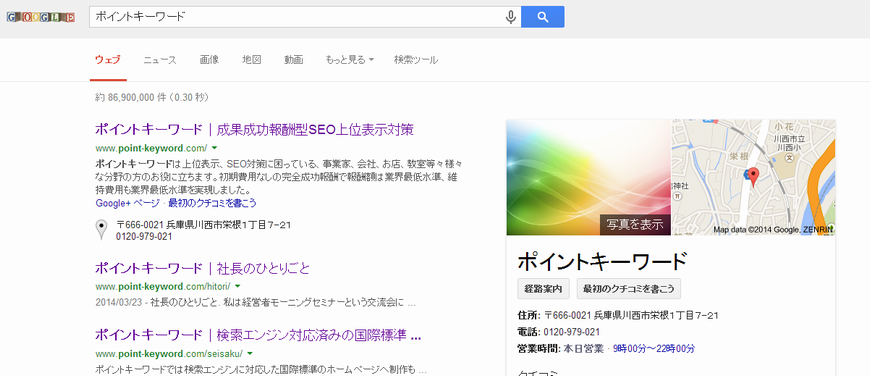Click the hours link 9時00分～22時00分

click(654, 349)
